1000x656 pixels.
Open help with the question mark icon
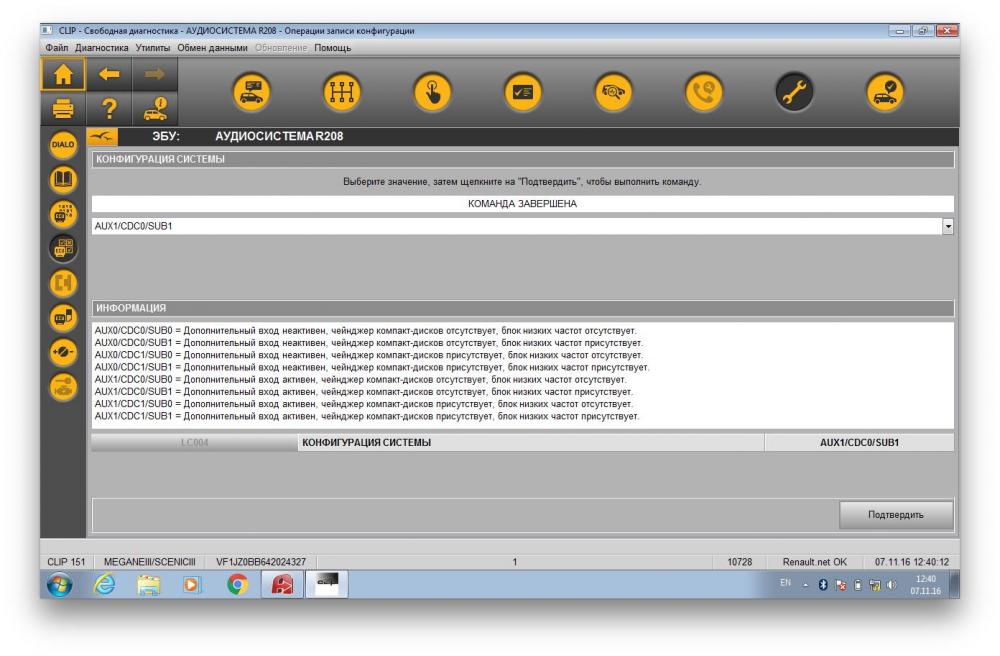point(109,109)
